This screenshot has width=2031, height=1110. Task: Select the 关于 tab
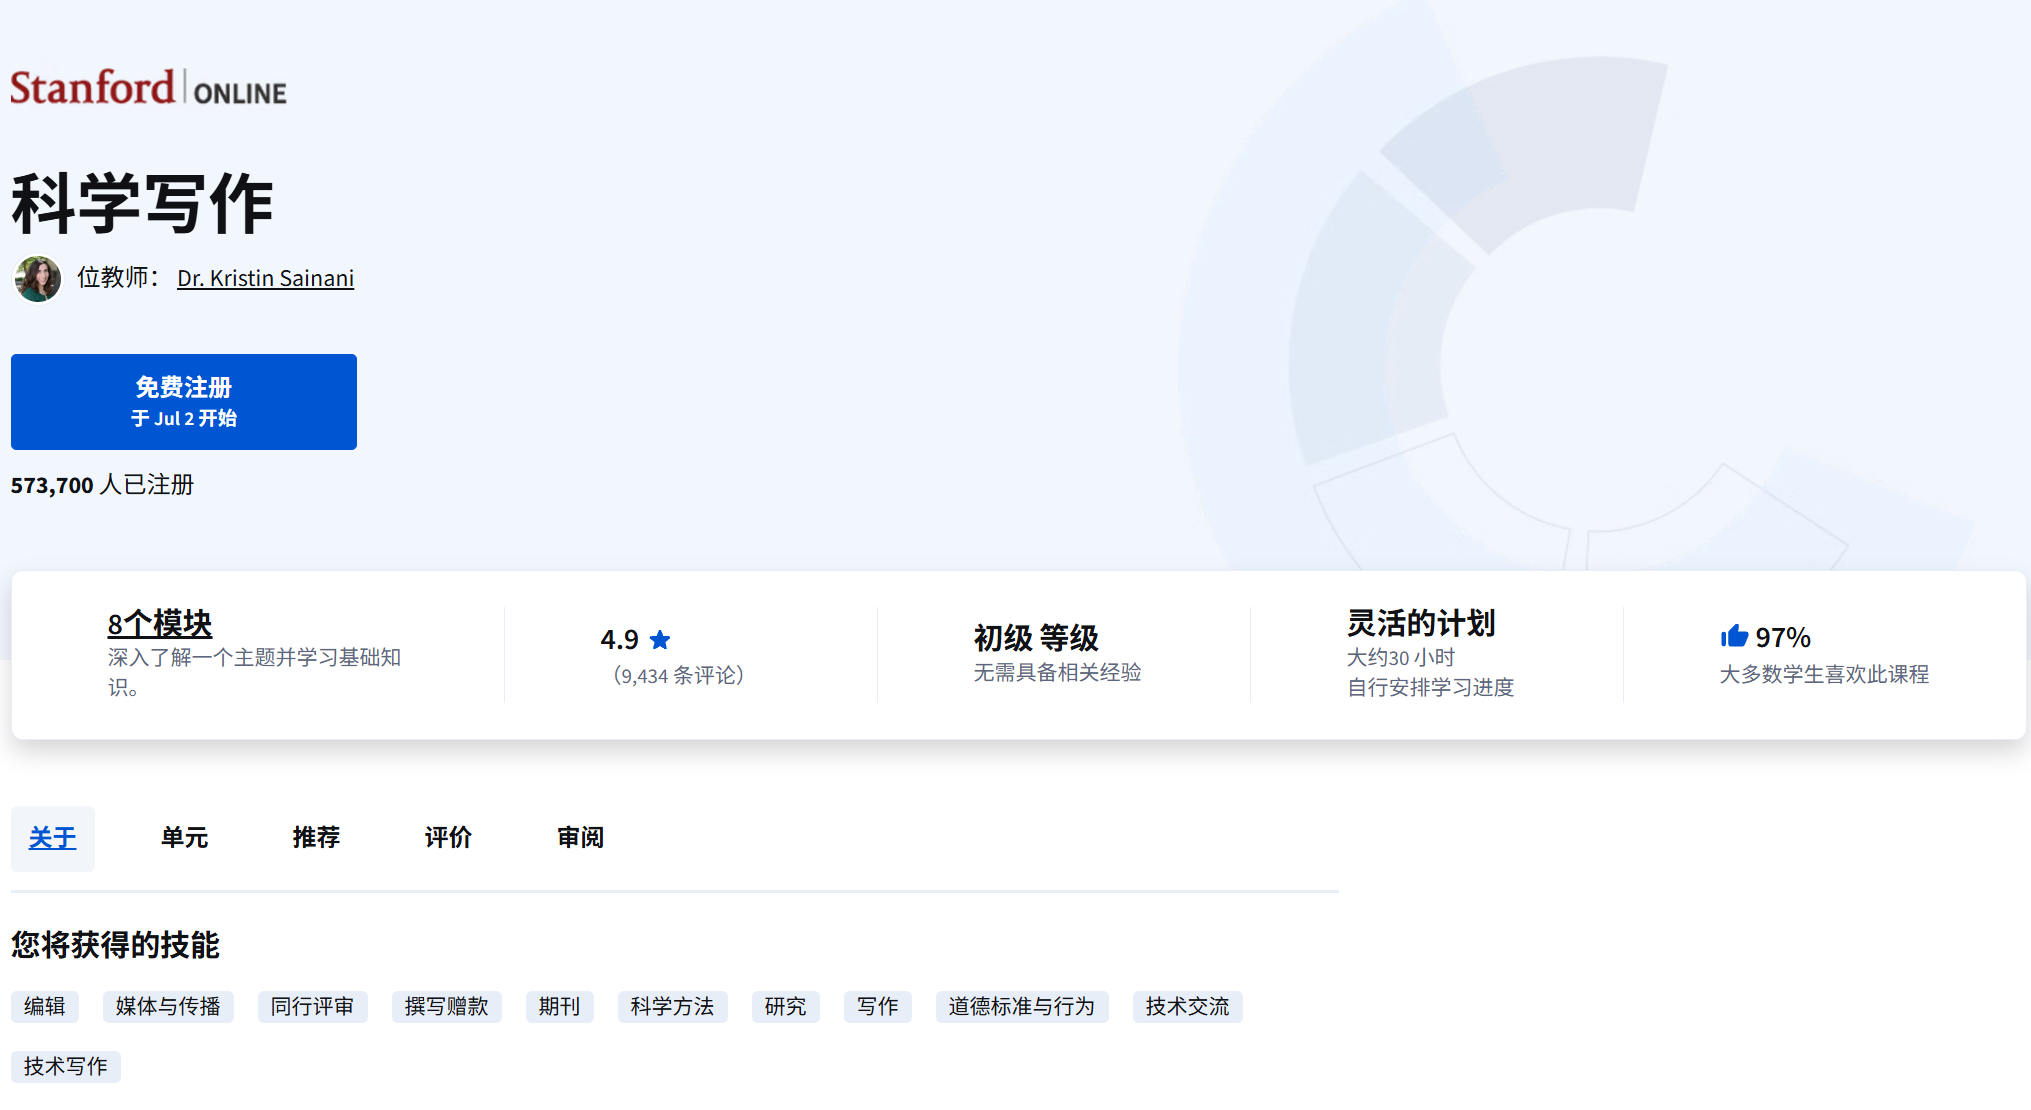pyautogui.click(x=53, y=838)
